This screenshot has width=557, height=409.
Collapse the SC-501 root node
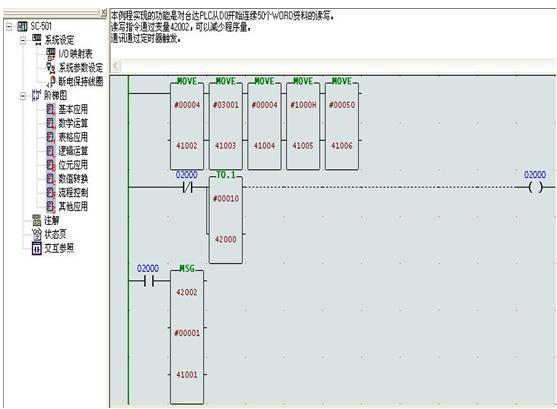click(x=9, y=26)
